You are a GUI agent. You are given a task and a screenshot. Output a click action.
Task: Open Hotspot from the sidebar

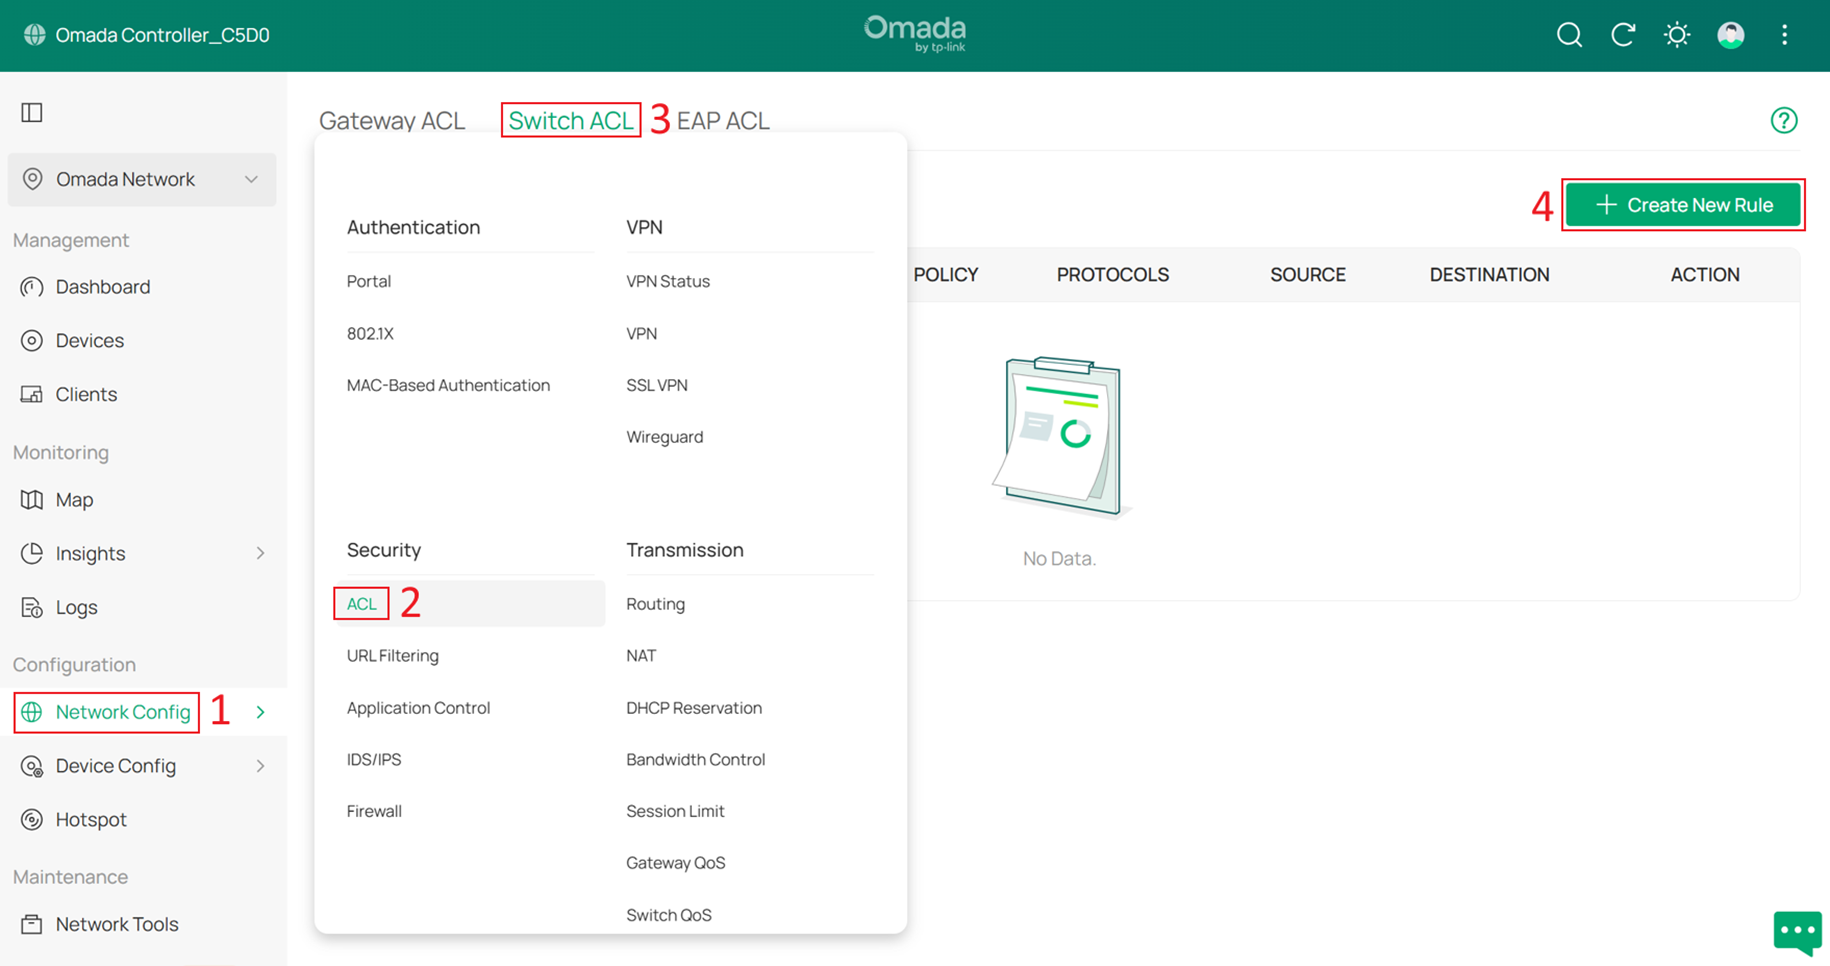pyautogui.click(x=91, y=820)
